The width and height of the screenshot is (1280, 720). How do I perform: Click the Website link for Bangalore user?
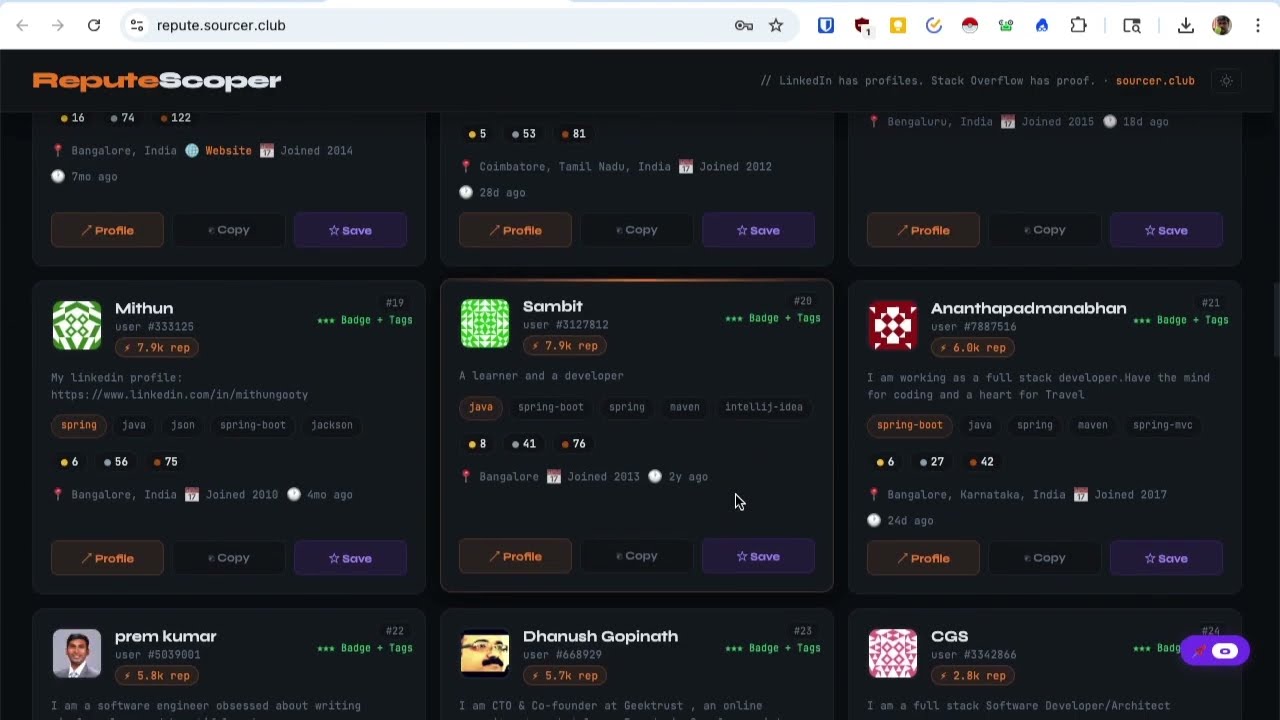click(x=228, y=150)
